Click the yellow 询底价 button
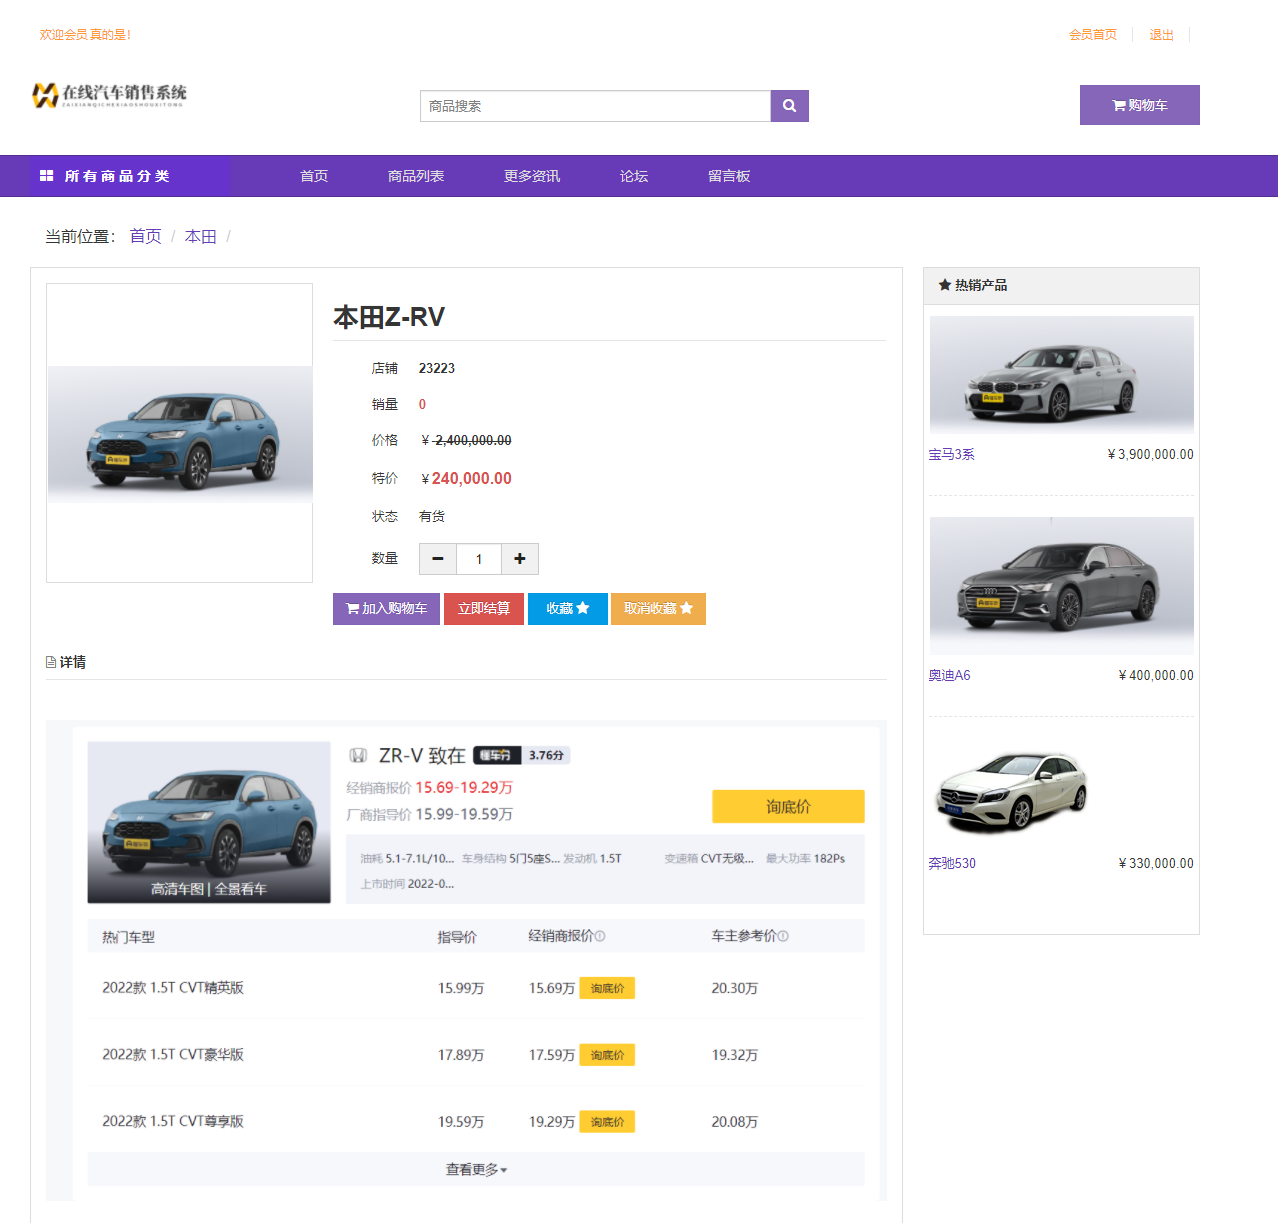Screen dimensions: 1278x1223 (788, 807)
